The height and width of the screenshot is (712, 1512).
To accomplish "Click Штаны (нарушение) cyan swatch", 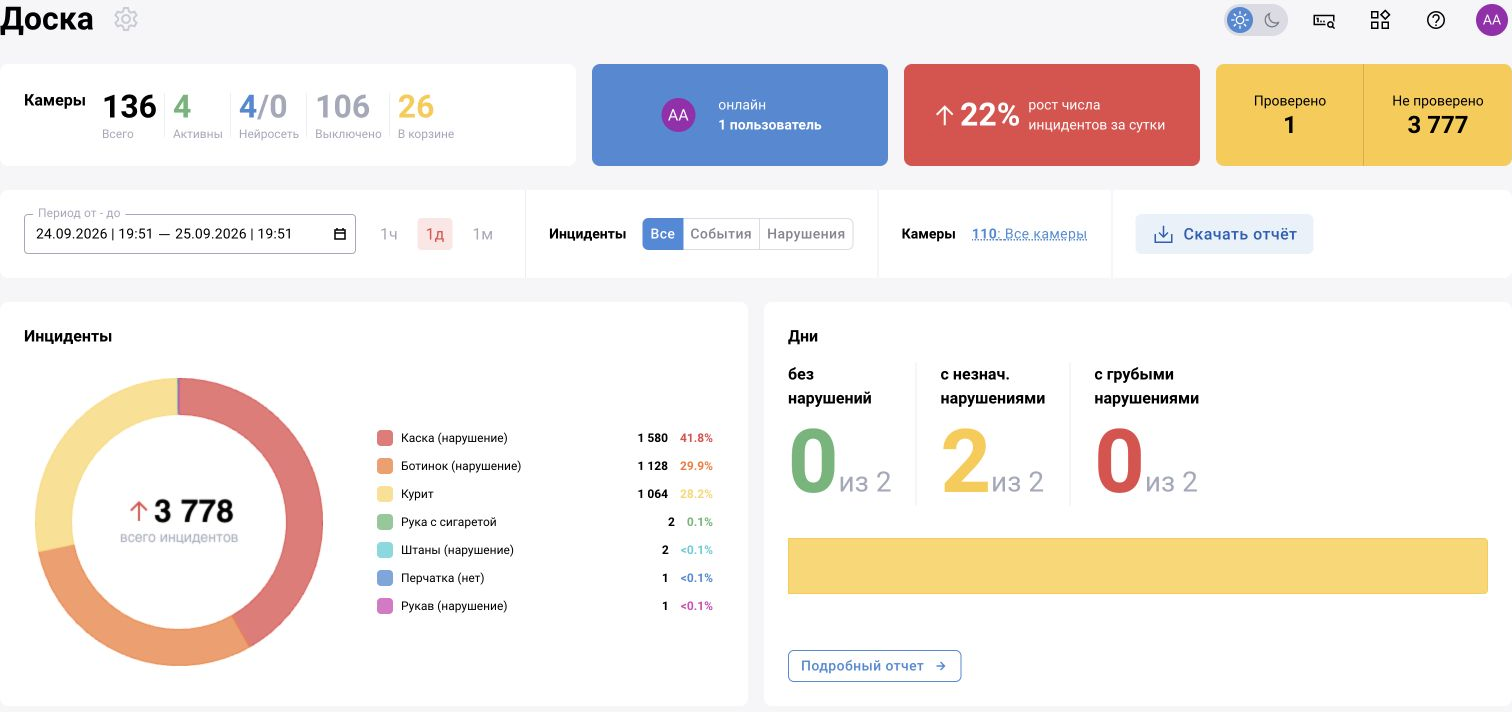I will pos(385,550).
